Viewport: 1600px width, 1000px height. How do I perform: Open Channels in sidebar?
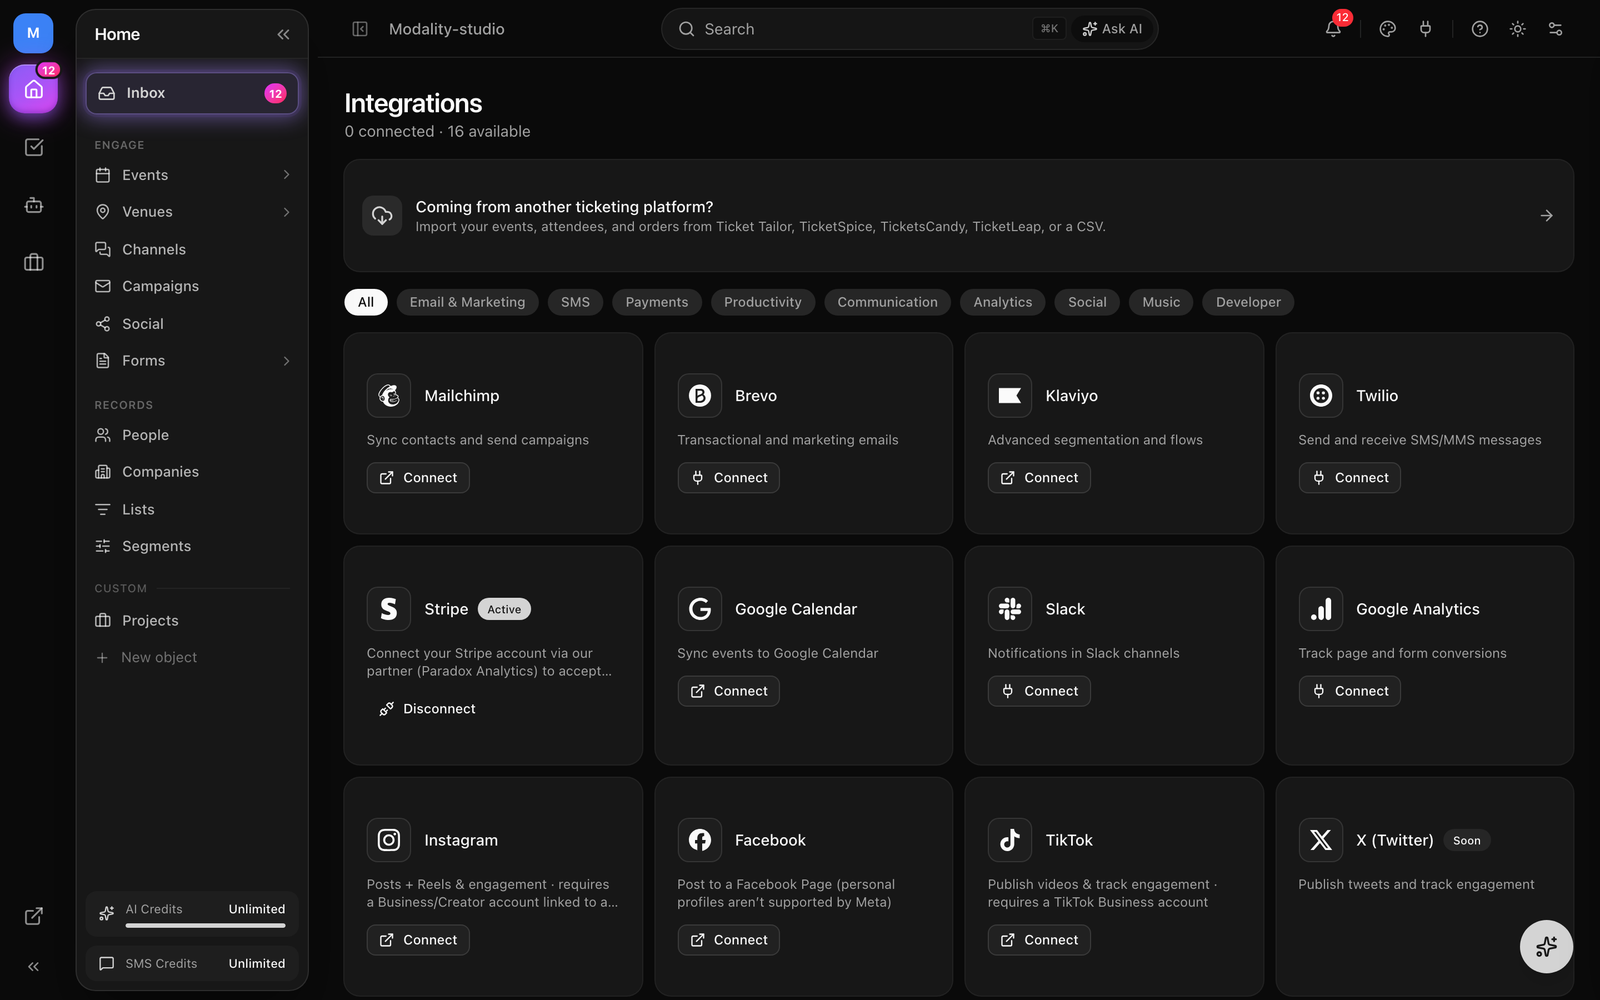(192, 249)
